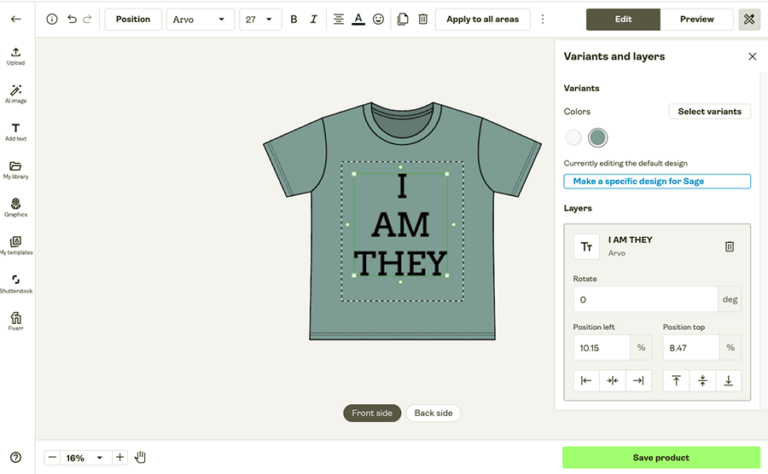Open Shutterstock images panel
Viewport: 768px width, 474px height.
coord(15,283)
